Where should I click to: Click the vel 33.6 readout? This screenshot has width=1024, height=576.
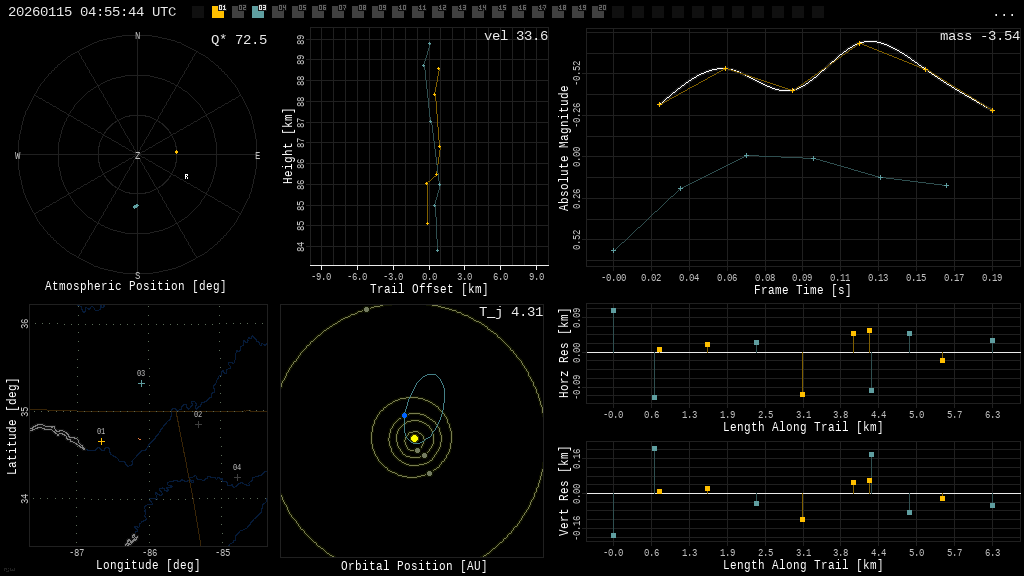pos(516,36)
